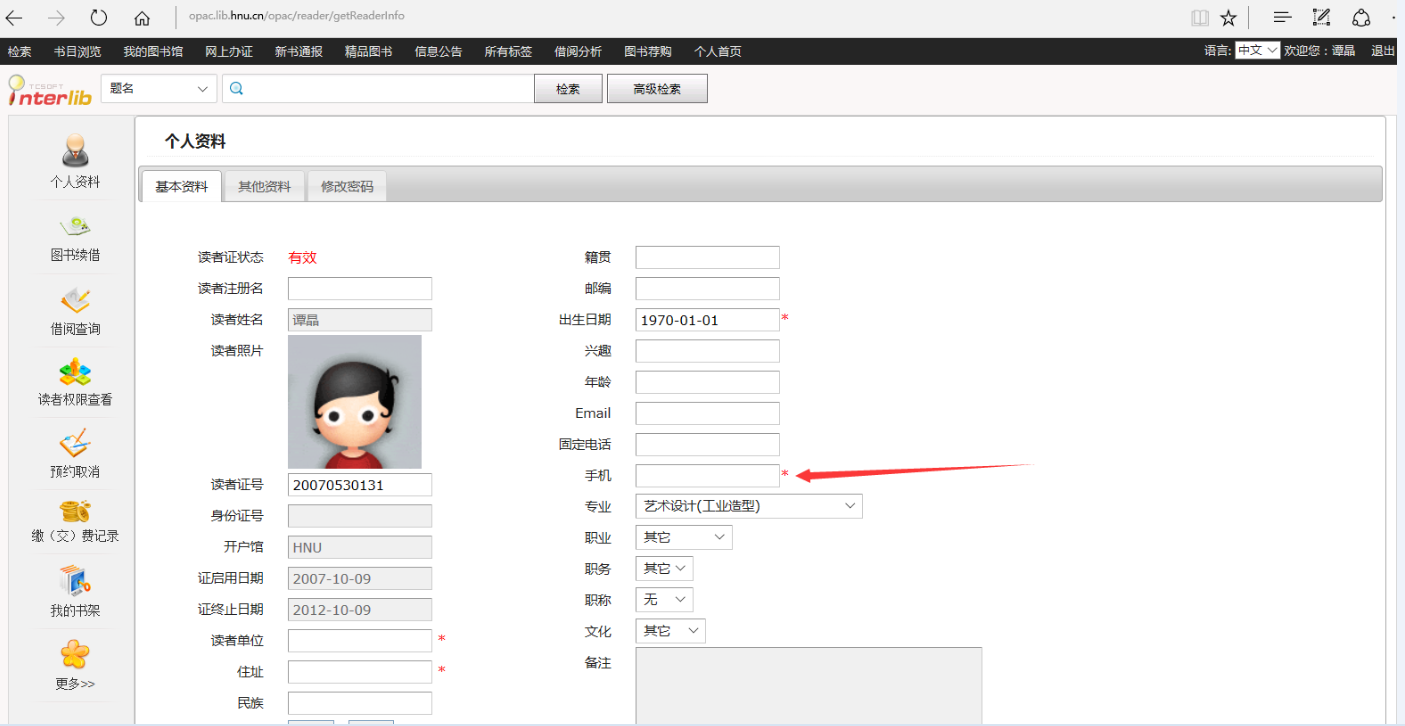Open 个人资料 sidebar icon
This screenshot has width=1405, height=726.
(x=75, y=152)
